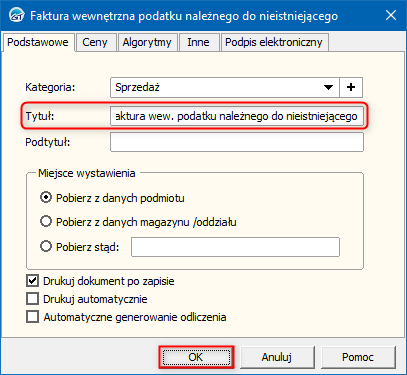Enable Drukuj automatycznie checkbox
This screenshot has width=407, height=375.
pos(32,299)
